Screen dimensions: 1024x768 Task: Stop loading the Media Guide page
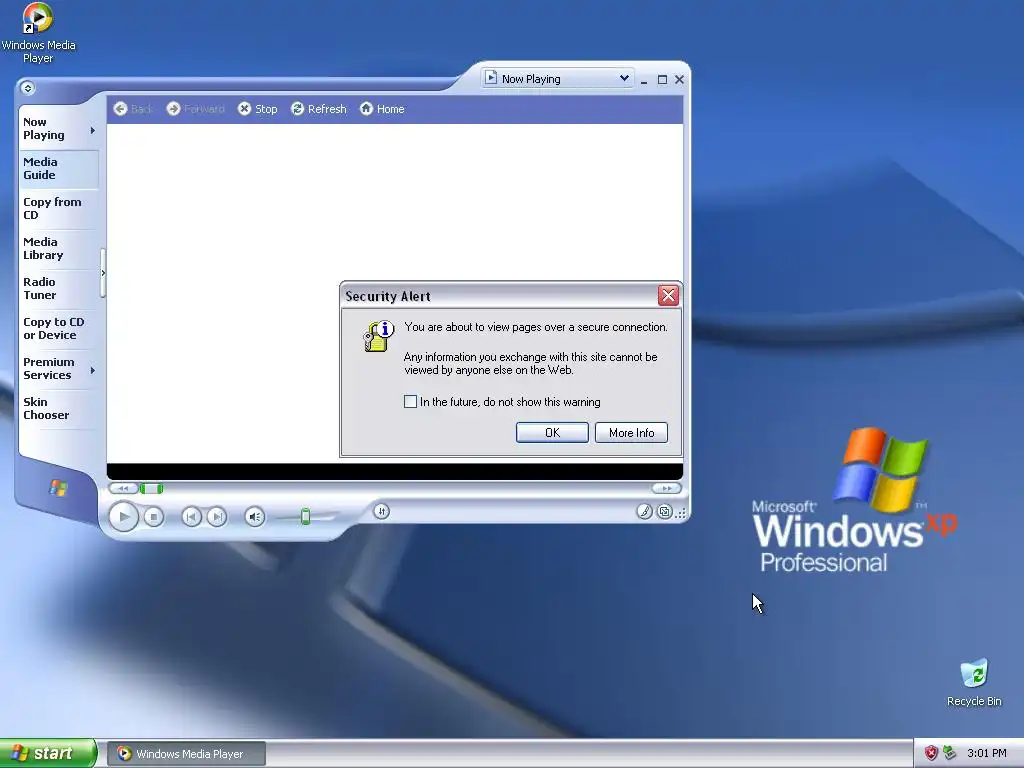coord(258,109)
